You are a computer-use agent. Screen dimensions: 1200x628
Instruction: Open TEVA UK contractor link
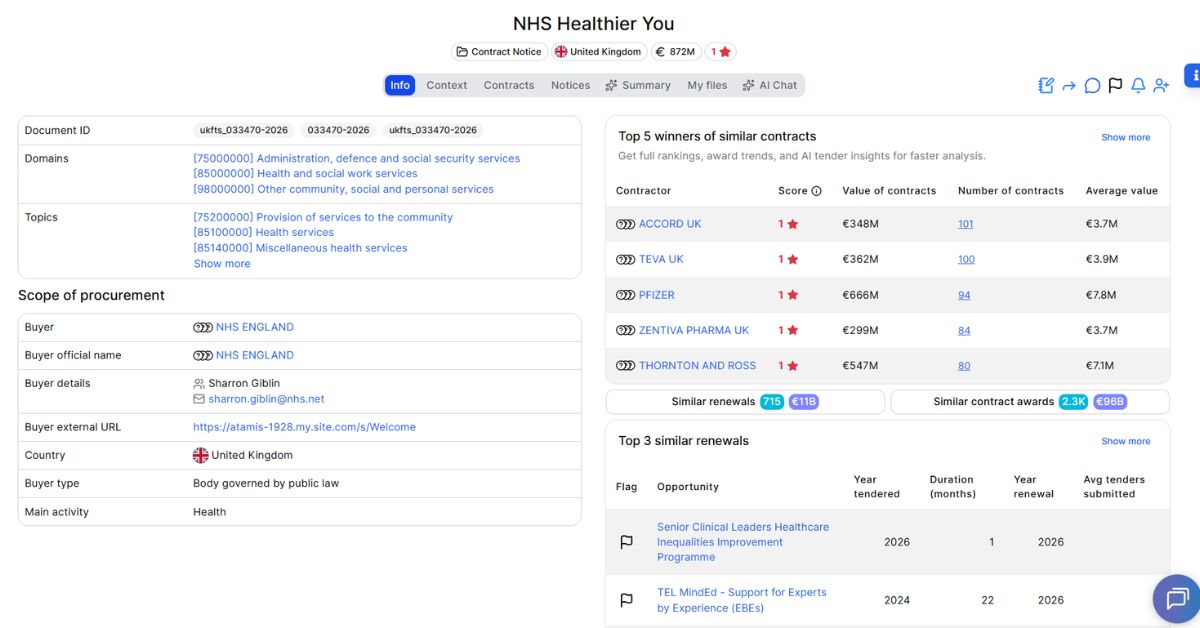pos(661,259)
